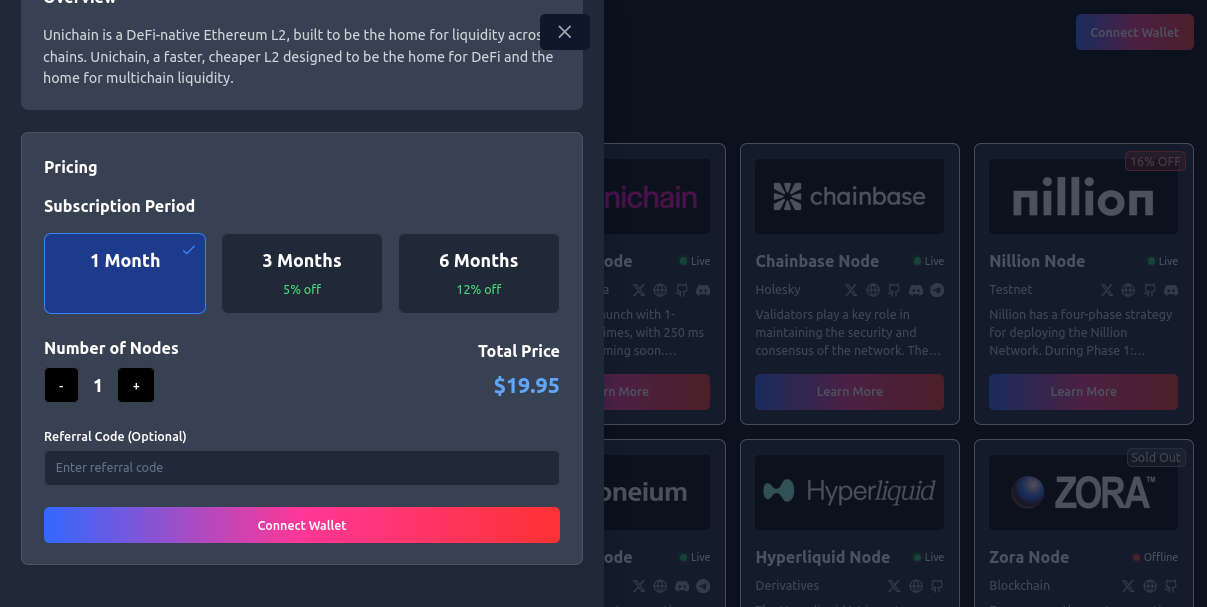Choose the 3 Months subscription option
Image resolution: width=1207 pixels, height=607 pixels.
[302, 273]
